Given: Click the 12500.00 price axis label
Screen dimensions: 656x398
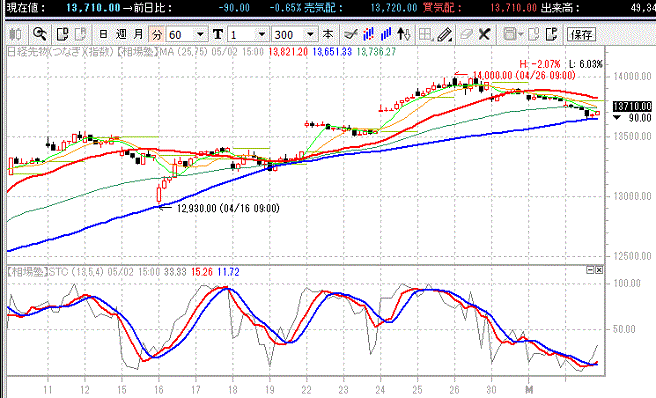Looking at the screenshot, I should click(632, 256).
